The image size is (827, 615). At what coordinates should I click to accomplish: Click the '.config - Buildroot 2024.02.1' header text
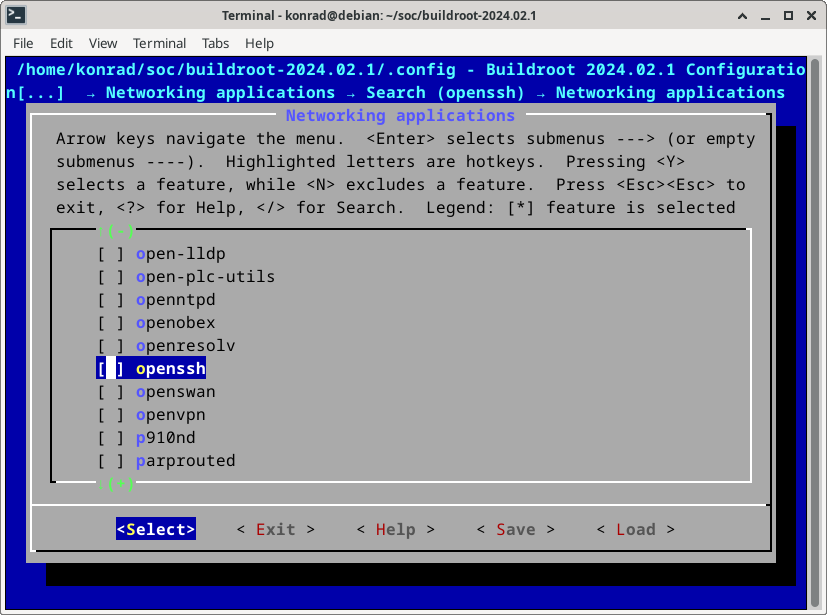click(530, 70)
